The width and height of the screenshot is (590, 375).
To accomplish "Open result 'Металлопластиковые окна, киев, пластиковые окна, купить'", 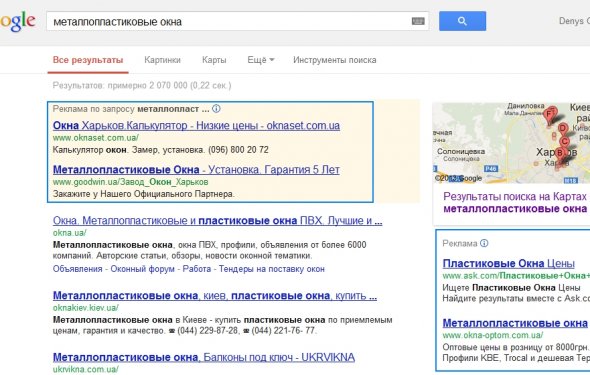I will point(214,296).
